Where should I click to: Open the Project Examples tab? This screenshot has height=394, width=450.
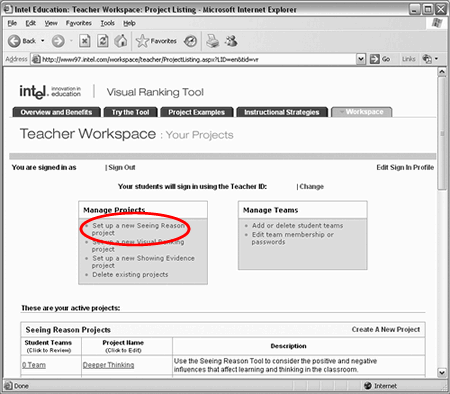coord(196,112)
